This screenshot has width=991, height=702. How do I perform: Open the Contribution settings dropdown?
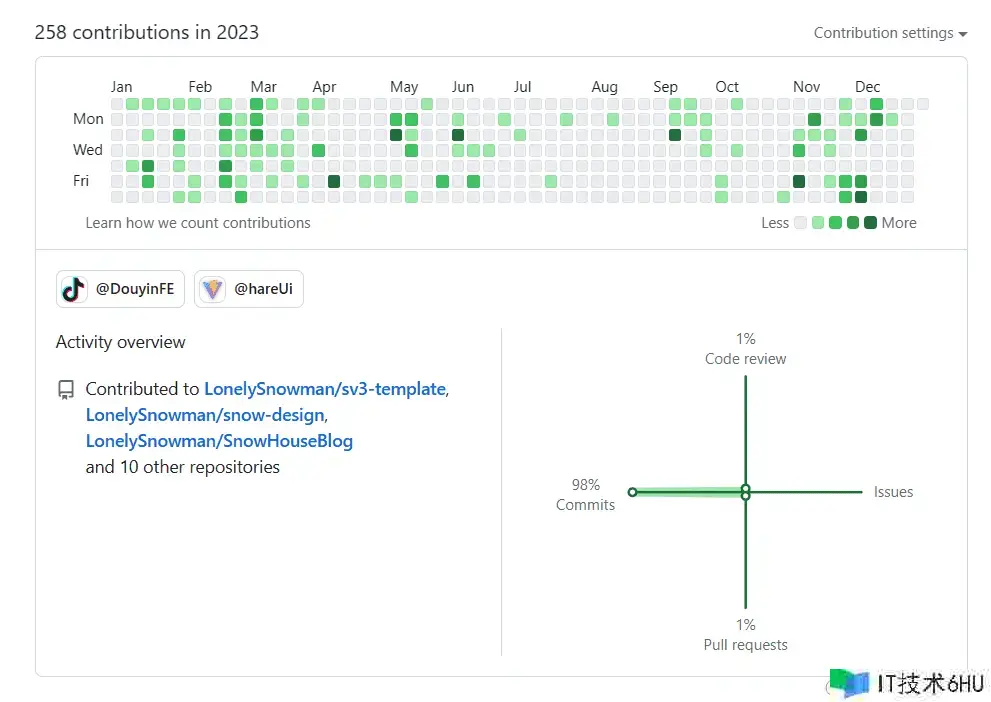tap(890, 33)
